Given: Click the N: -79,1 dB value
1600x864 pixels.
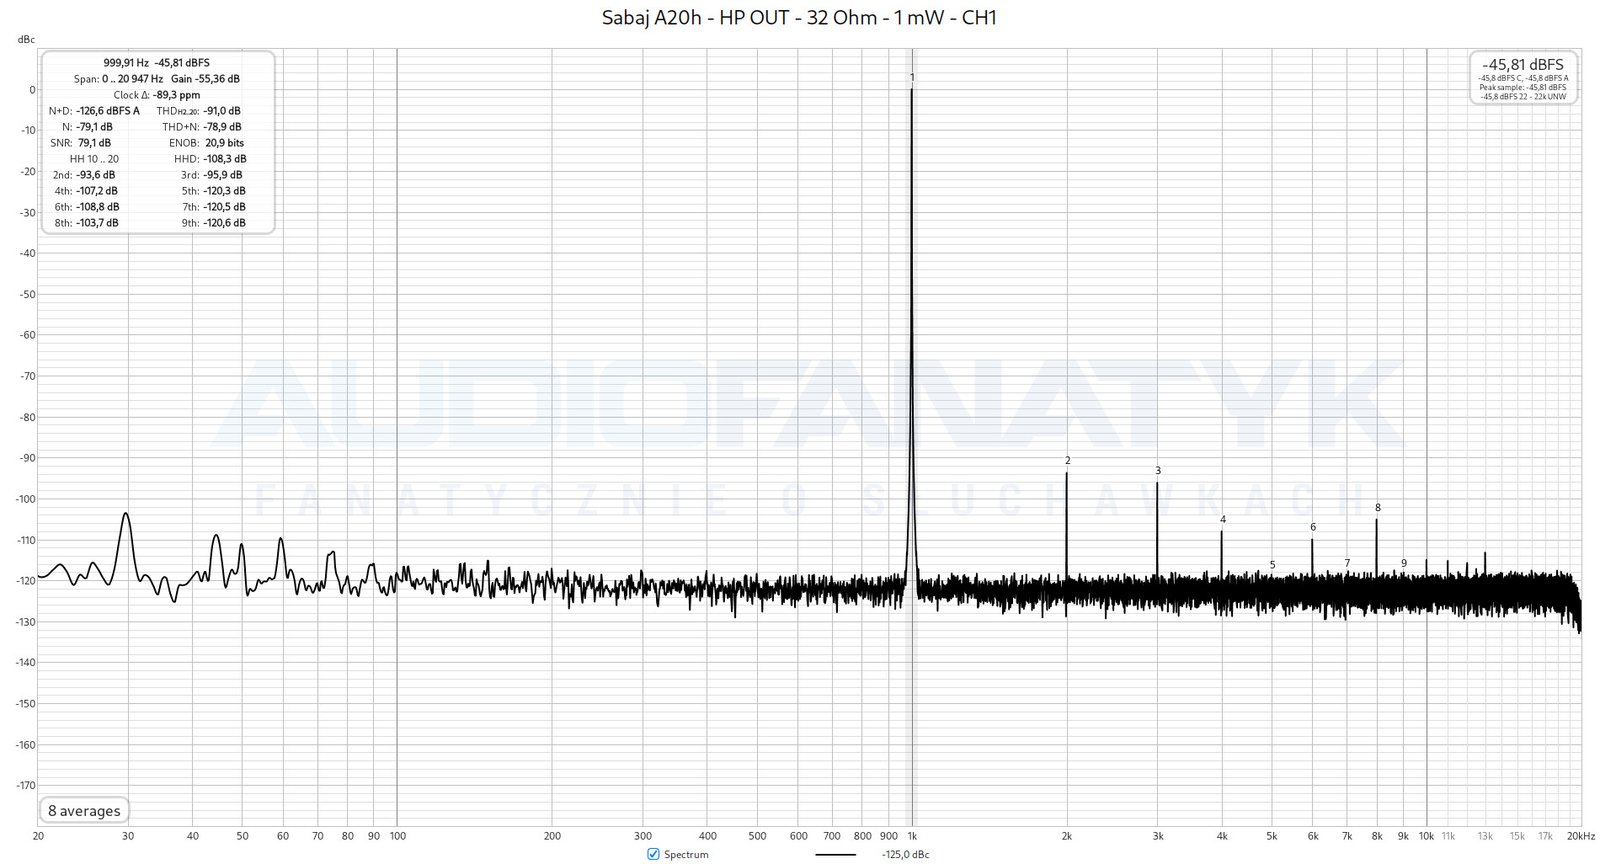Looking at the screenshot, I should point(95,127).
